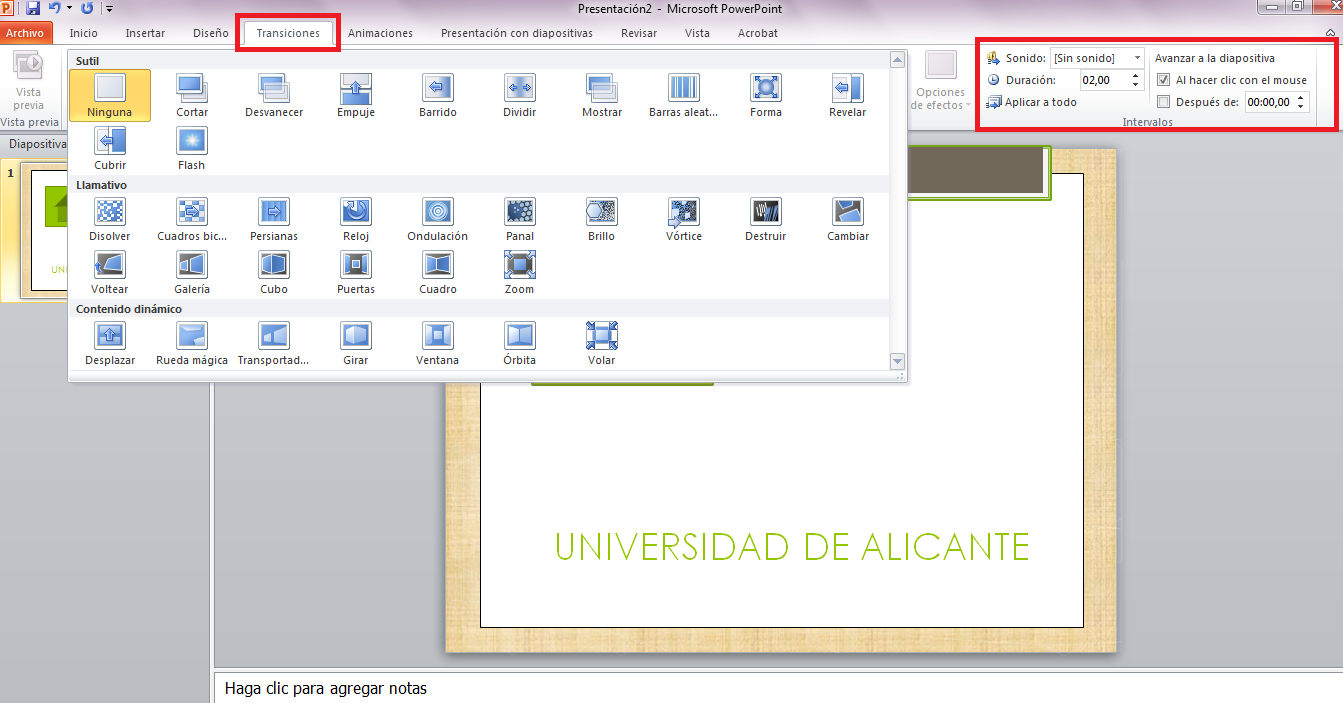Image resolution: width=1343 pixels, height=703 pixels.
Task: Apply the Brillo transition
Action: 602,219
